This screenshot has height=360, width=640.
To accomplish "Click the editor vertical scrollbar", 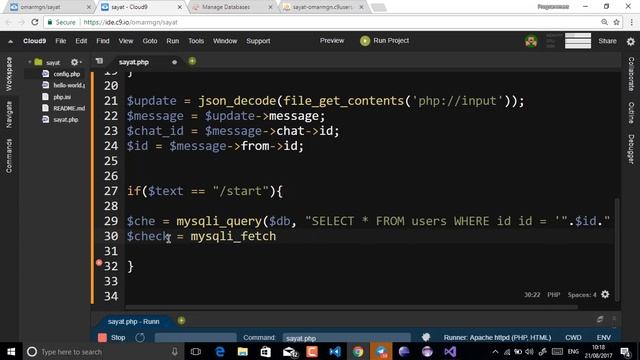I will click(x=617, y=249).
